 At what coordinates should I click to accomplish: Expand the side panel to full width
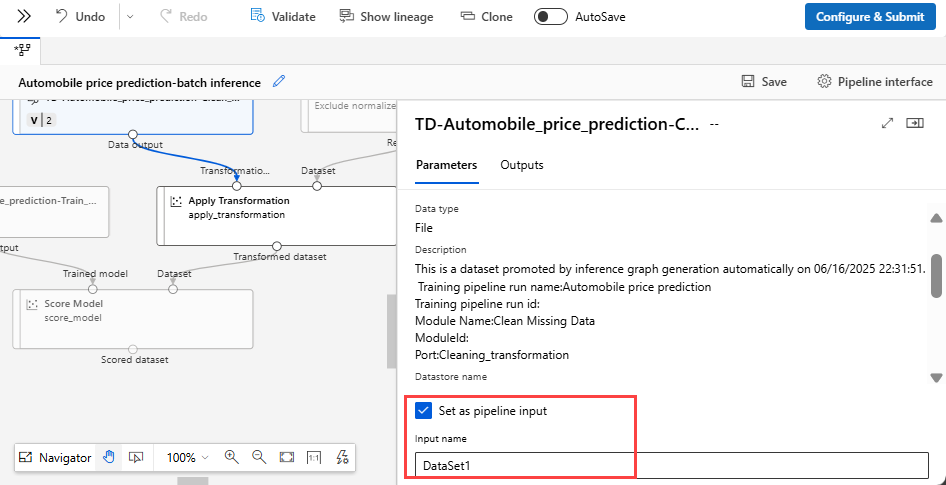tap(886, 123)
